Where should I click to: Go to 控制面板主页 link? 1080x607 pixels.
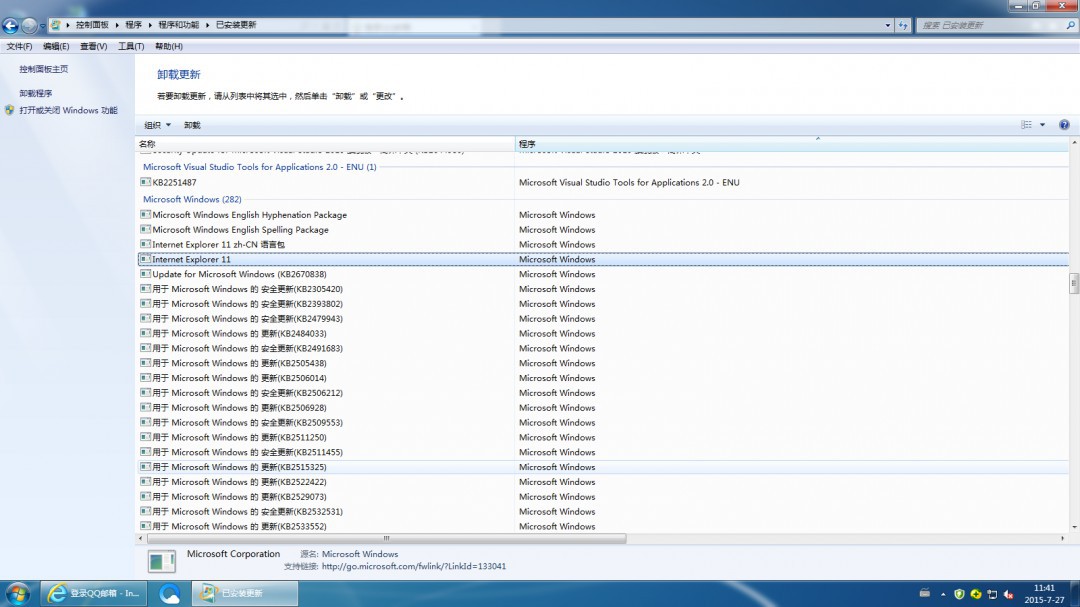43,69
